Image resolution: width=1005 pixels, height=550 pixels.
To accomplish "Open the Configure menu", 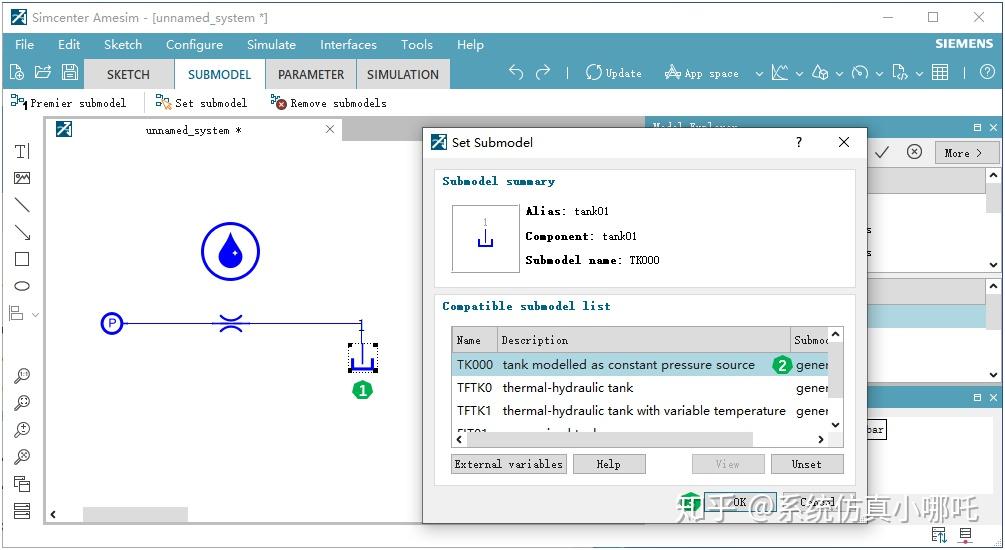I will tap(194, 44).
